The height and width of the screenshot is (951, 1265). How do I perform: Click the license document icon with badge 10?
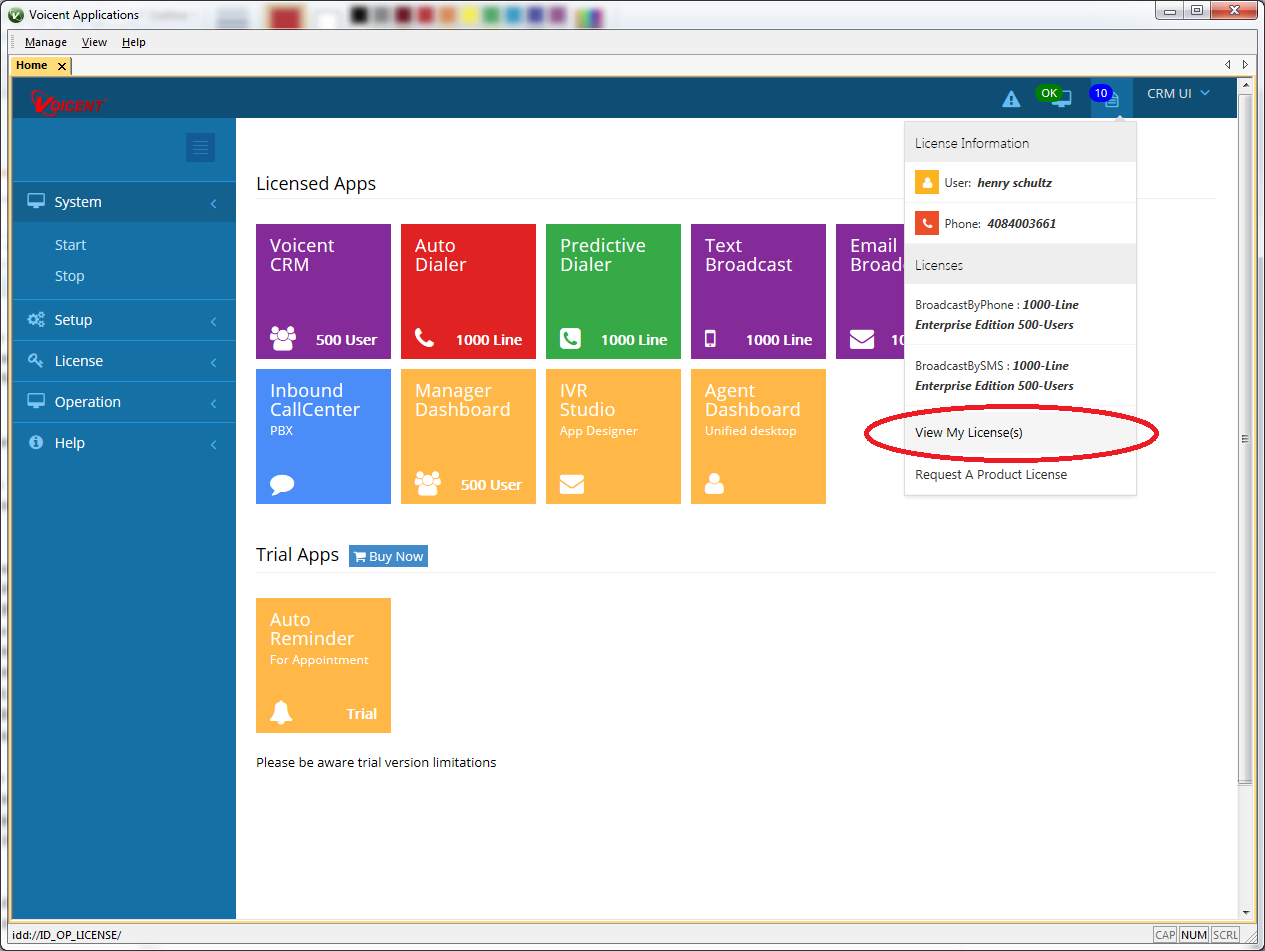1111,99
